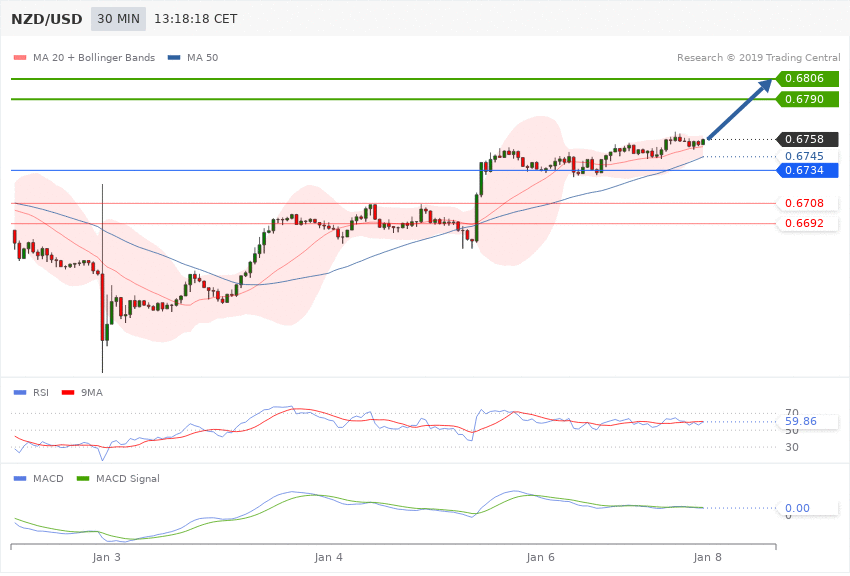
Task: Click the RSI 70 level label
Action: point(792,411)
